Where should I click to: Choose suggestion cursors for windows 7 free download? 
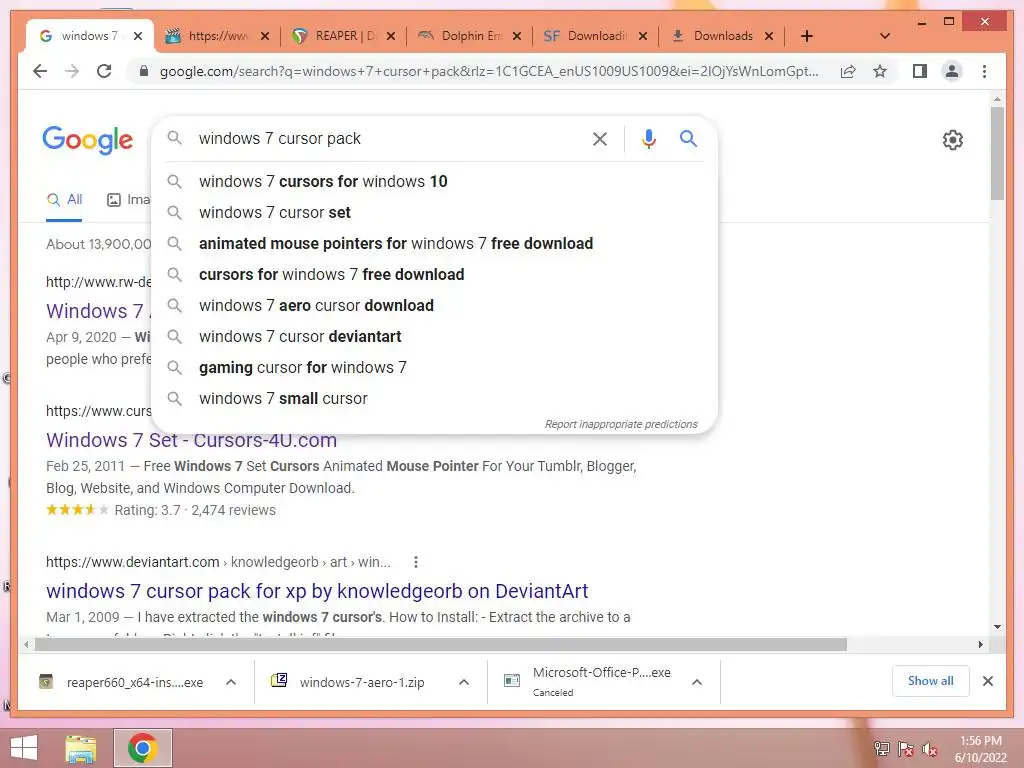tap(434, 274)
